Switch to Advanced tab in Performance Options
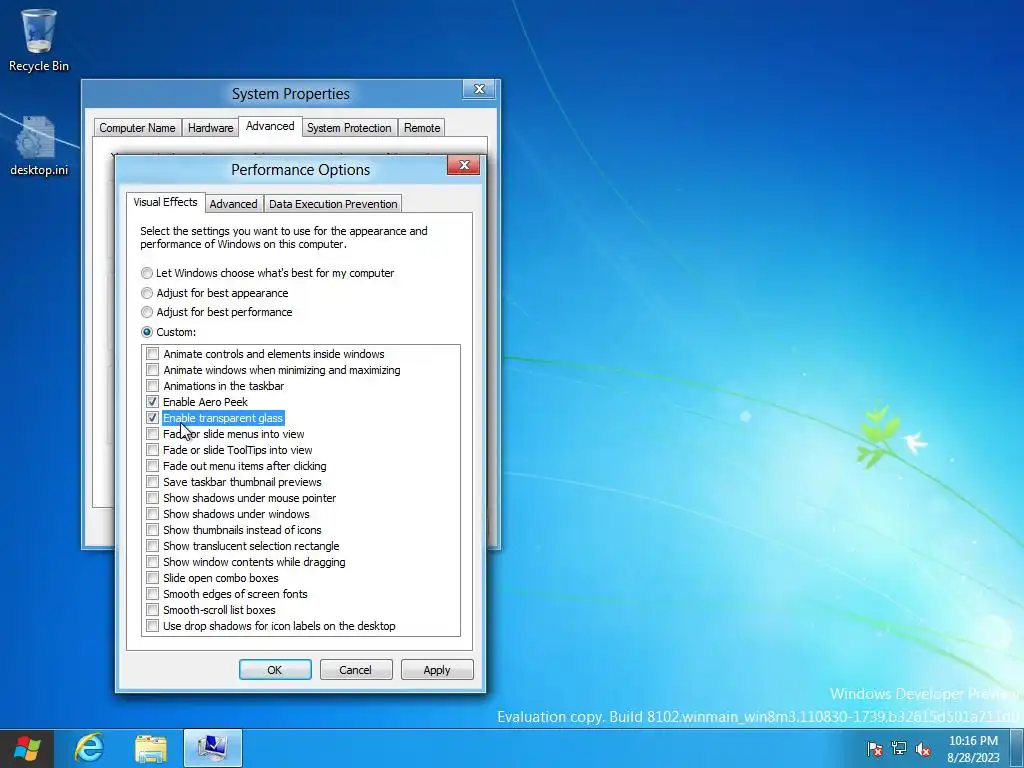Screen dimensions: 1024x768 click(233, 204)
